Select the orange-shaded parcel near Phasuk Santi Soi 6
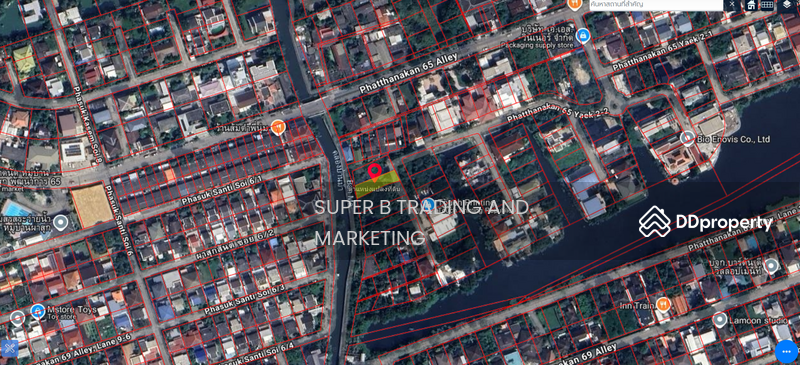Screen dimensions: 800x365 92,205
